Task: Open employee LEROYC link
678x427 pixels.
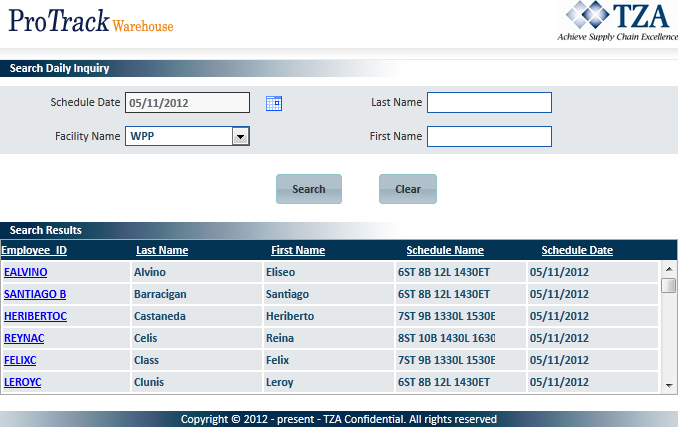Action: tap(22, 382)
